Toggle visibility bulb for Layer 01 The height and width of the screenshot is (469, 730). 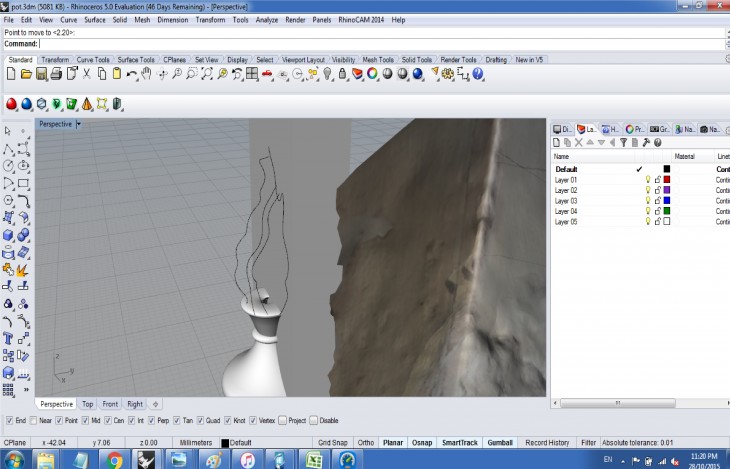coord(647,180)
